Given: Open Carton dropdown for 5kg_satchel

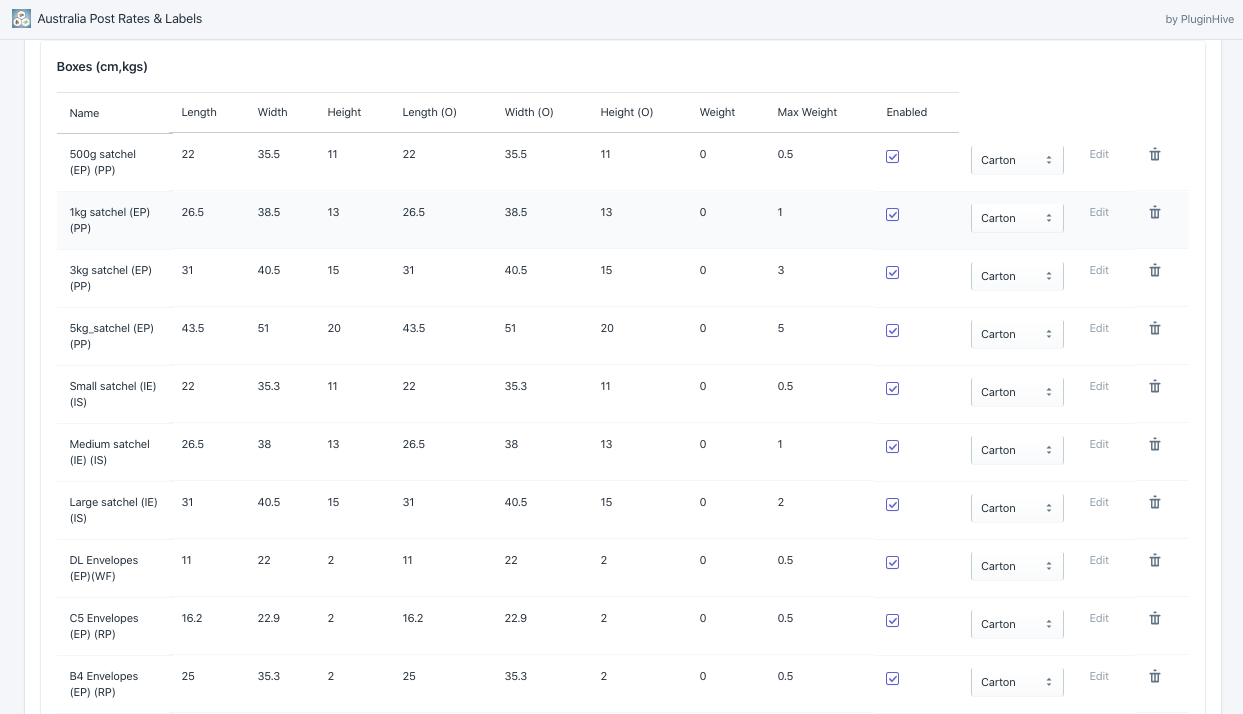Looking at the screenshot, I should [x=1017, y=334].
